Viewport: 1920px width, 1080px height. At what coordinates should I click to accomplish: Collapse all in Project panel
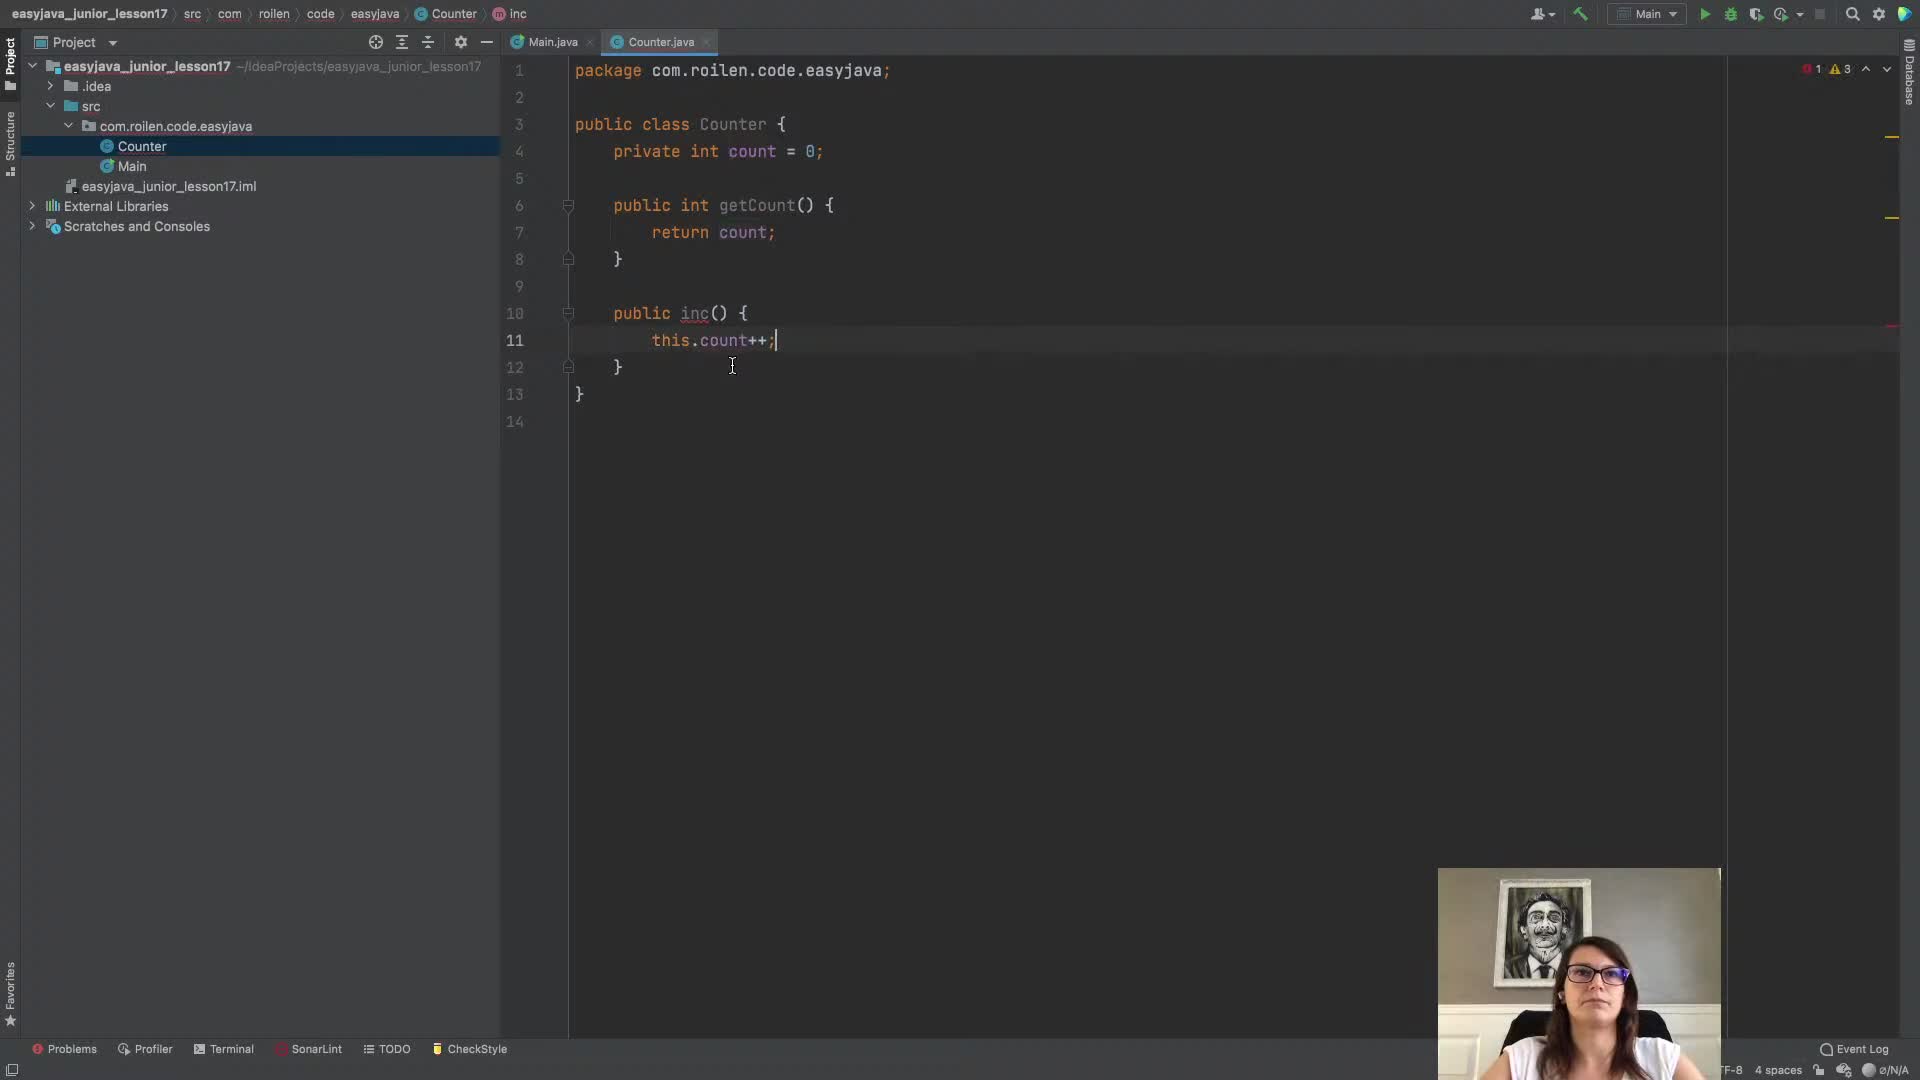(x=428, y=42)
